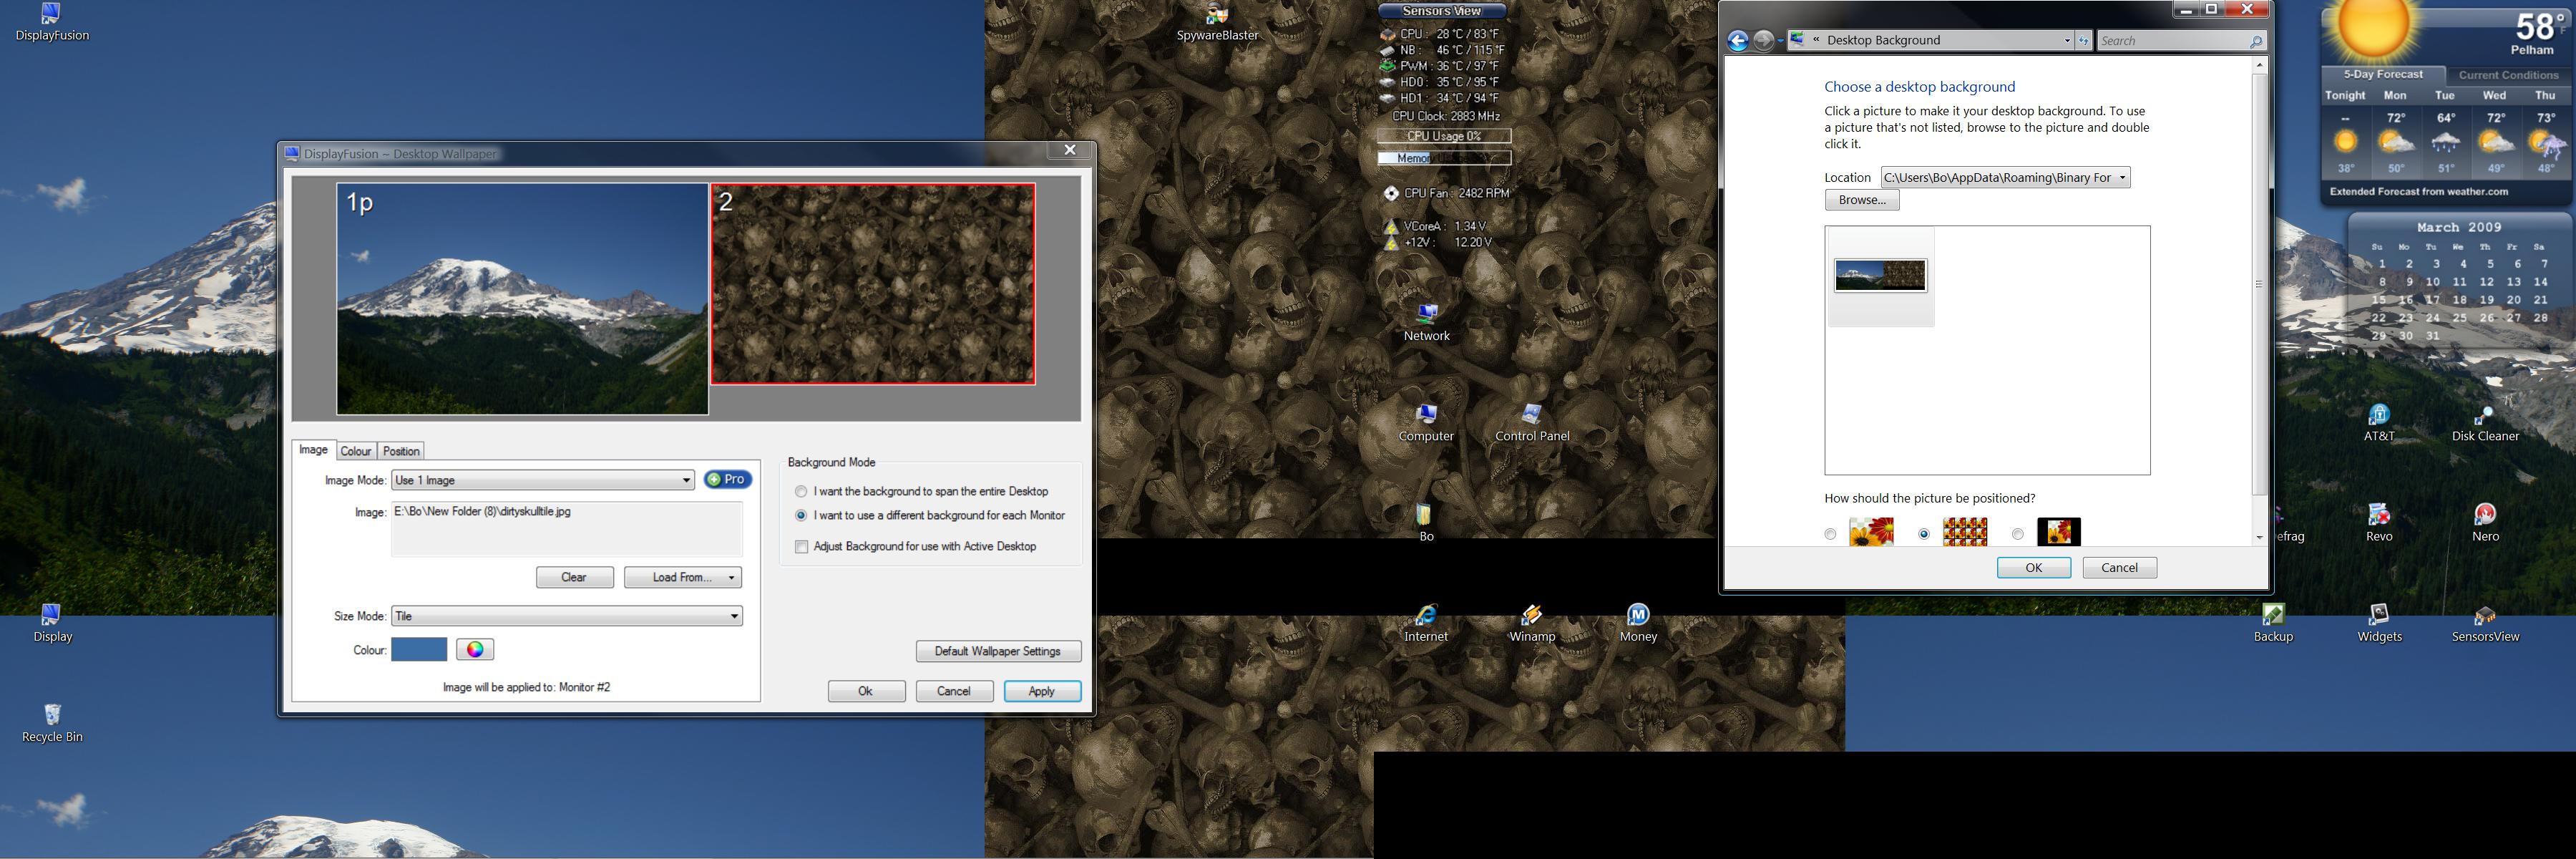Screen dimensions: 2576x859
Task: Switch to the Colour tab
Action: click(356, 451)
